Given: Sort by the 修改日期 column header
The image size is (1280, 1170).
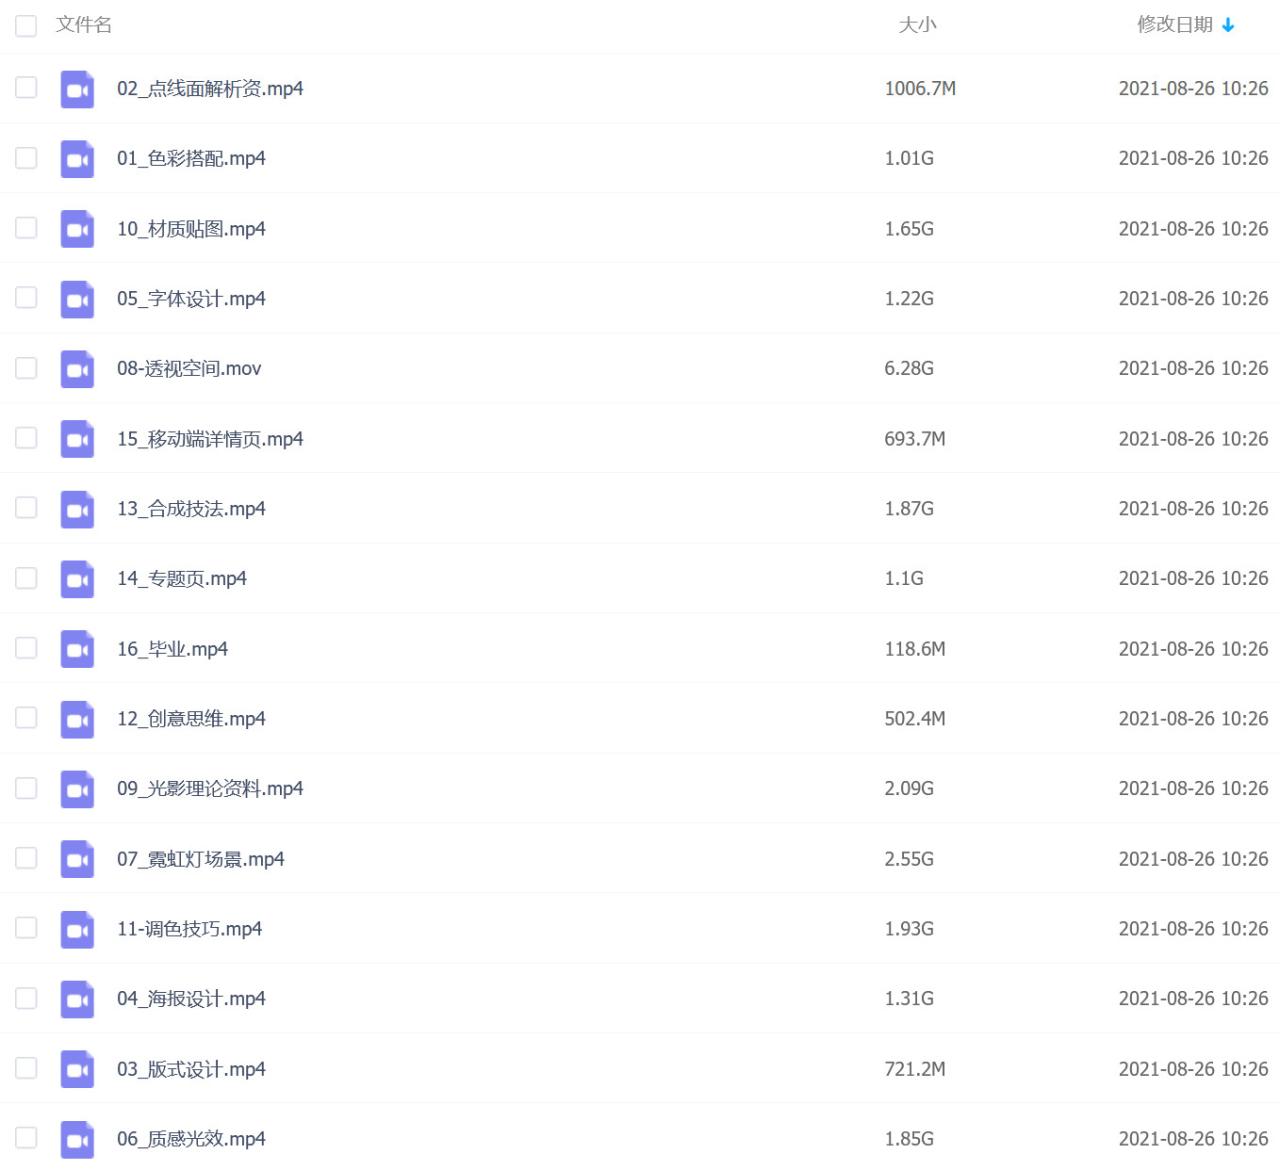Looking at the screenshot, I should (x=1174, y=25).
